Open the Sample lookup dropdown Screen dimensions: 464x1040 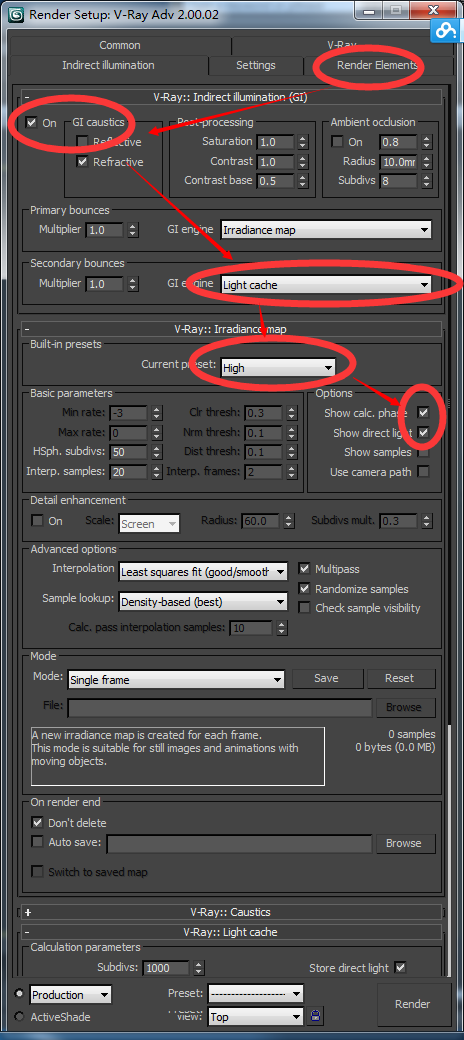click(203, 602)
